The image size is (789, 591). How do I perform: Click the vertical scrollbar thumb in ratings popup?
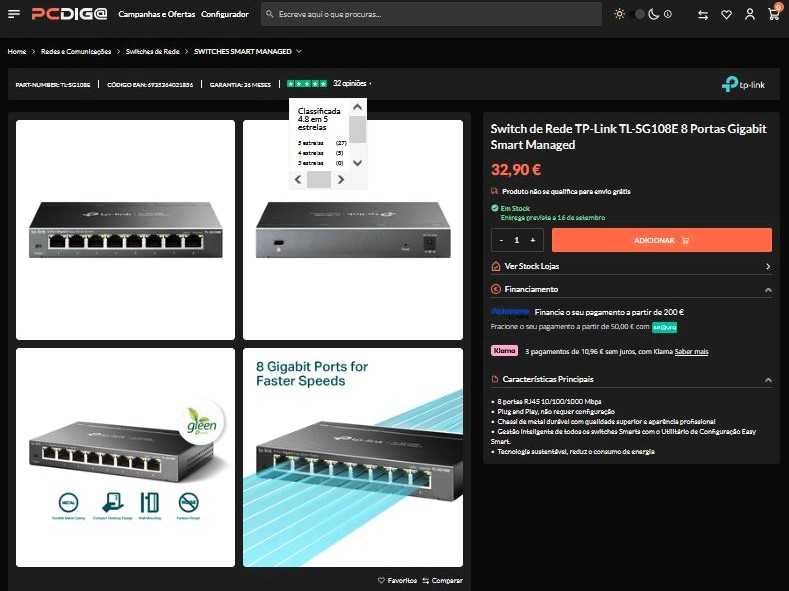click(x=357, y=129)
